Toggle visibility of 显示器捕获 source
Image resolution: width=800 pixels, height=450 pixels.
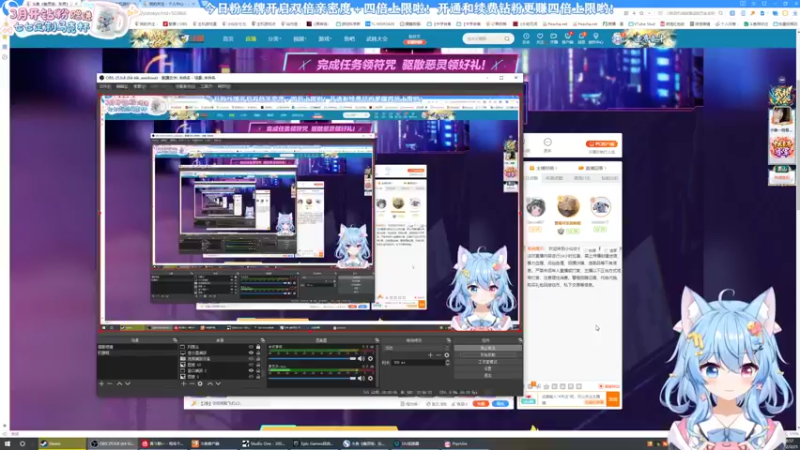coord(252,353)
